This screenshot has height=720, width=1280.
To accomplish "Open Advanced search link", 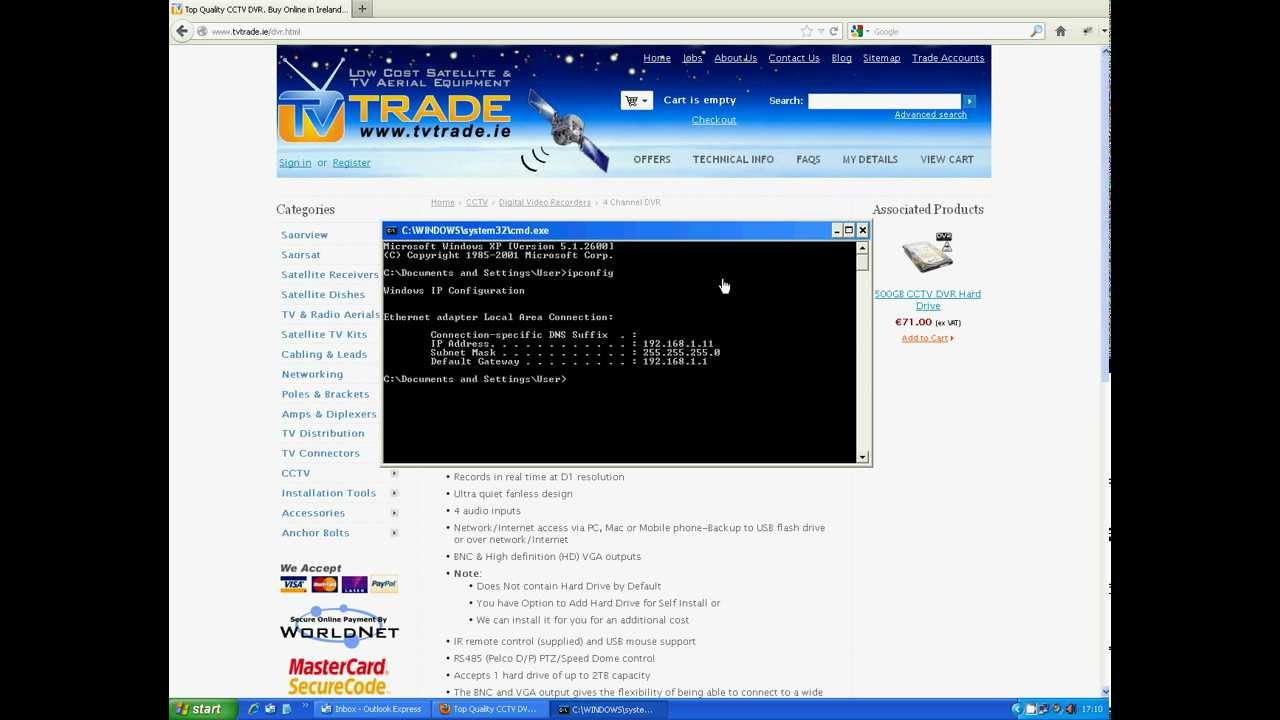I will (930, 115).
